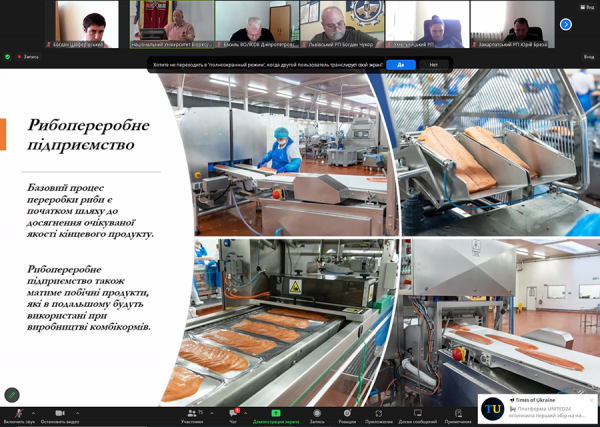Open Доски сообщений whiteboards
This screenshot has height=427, width=600.
tap(418, 416)
